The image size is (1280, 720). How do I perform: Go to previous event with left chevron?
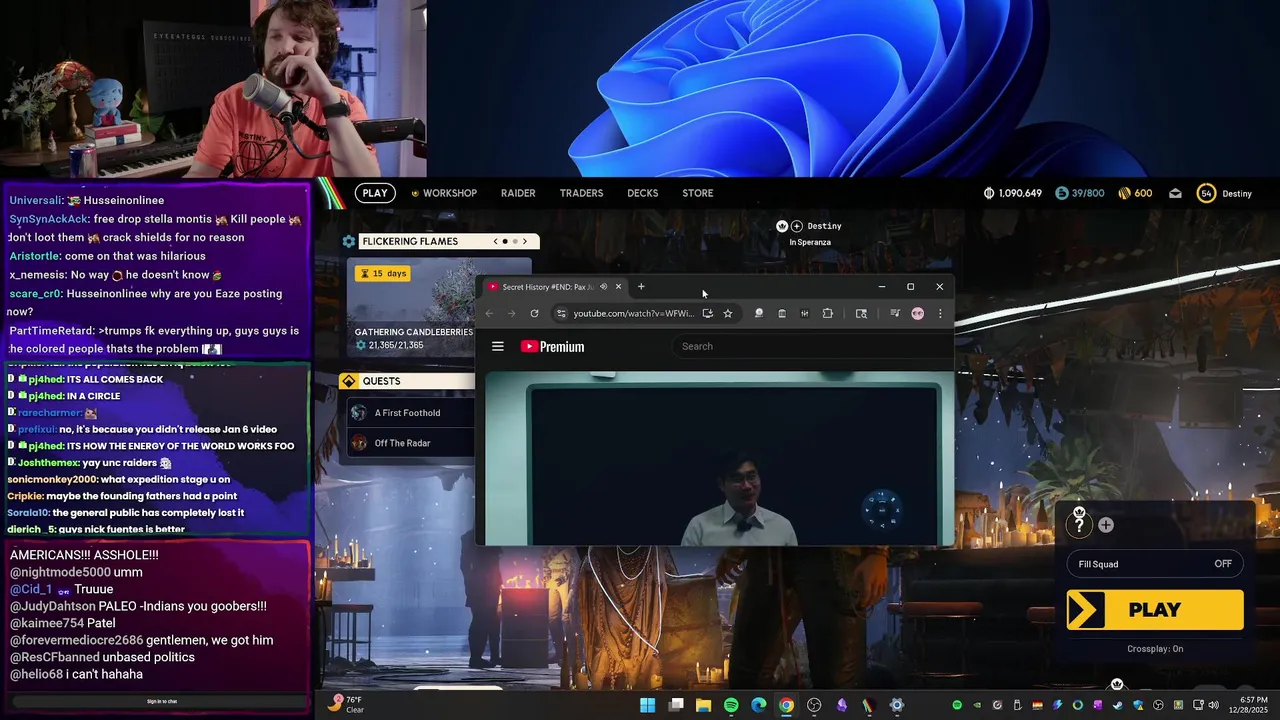495,241
